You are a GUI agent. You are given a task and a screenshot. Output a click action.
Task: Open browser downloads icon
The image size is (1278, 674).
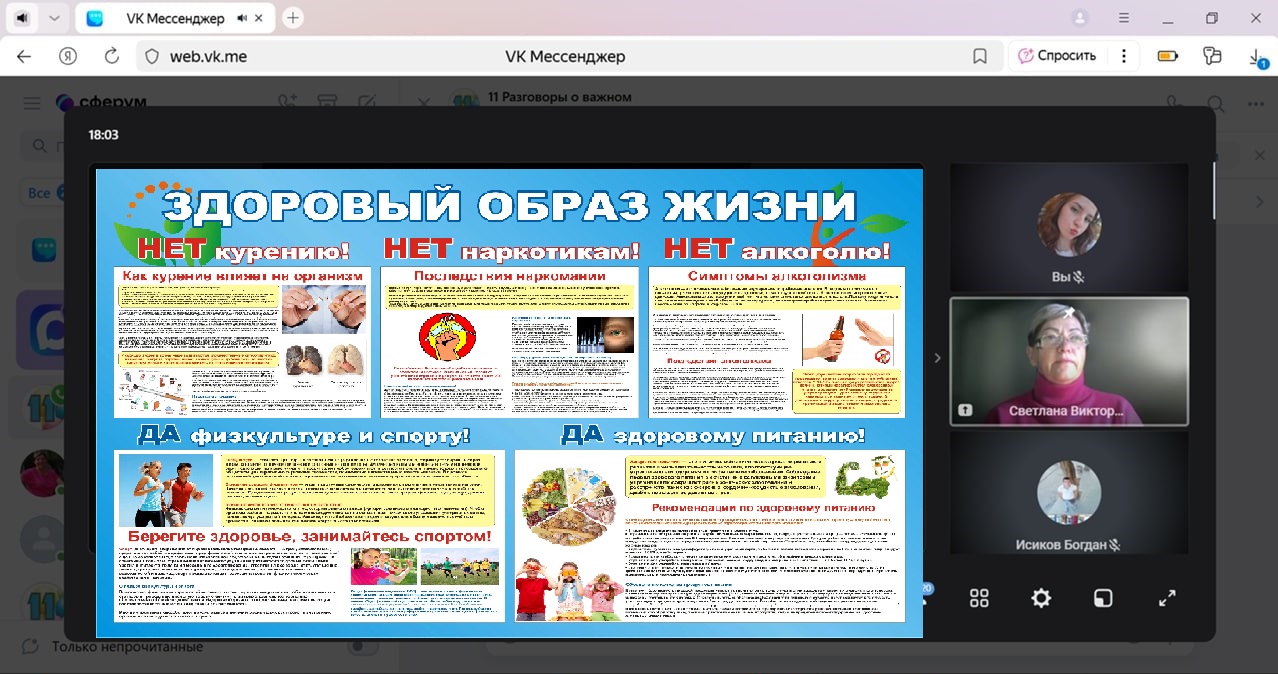pyautogui.click(x=1257, y=57)
